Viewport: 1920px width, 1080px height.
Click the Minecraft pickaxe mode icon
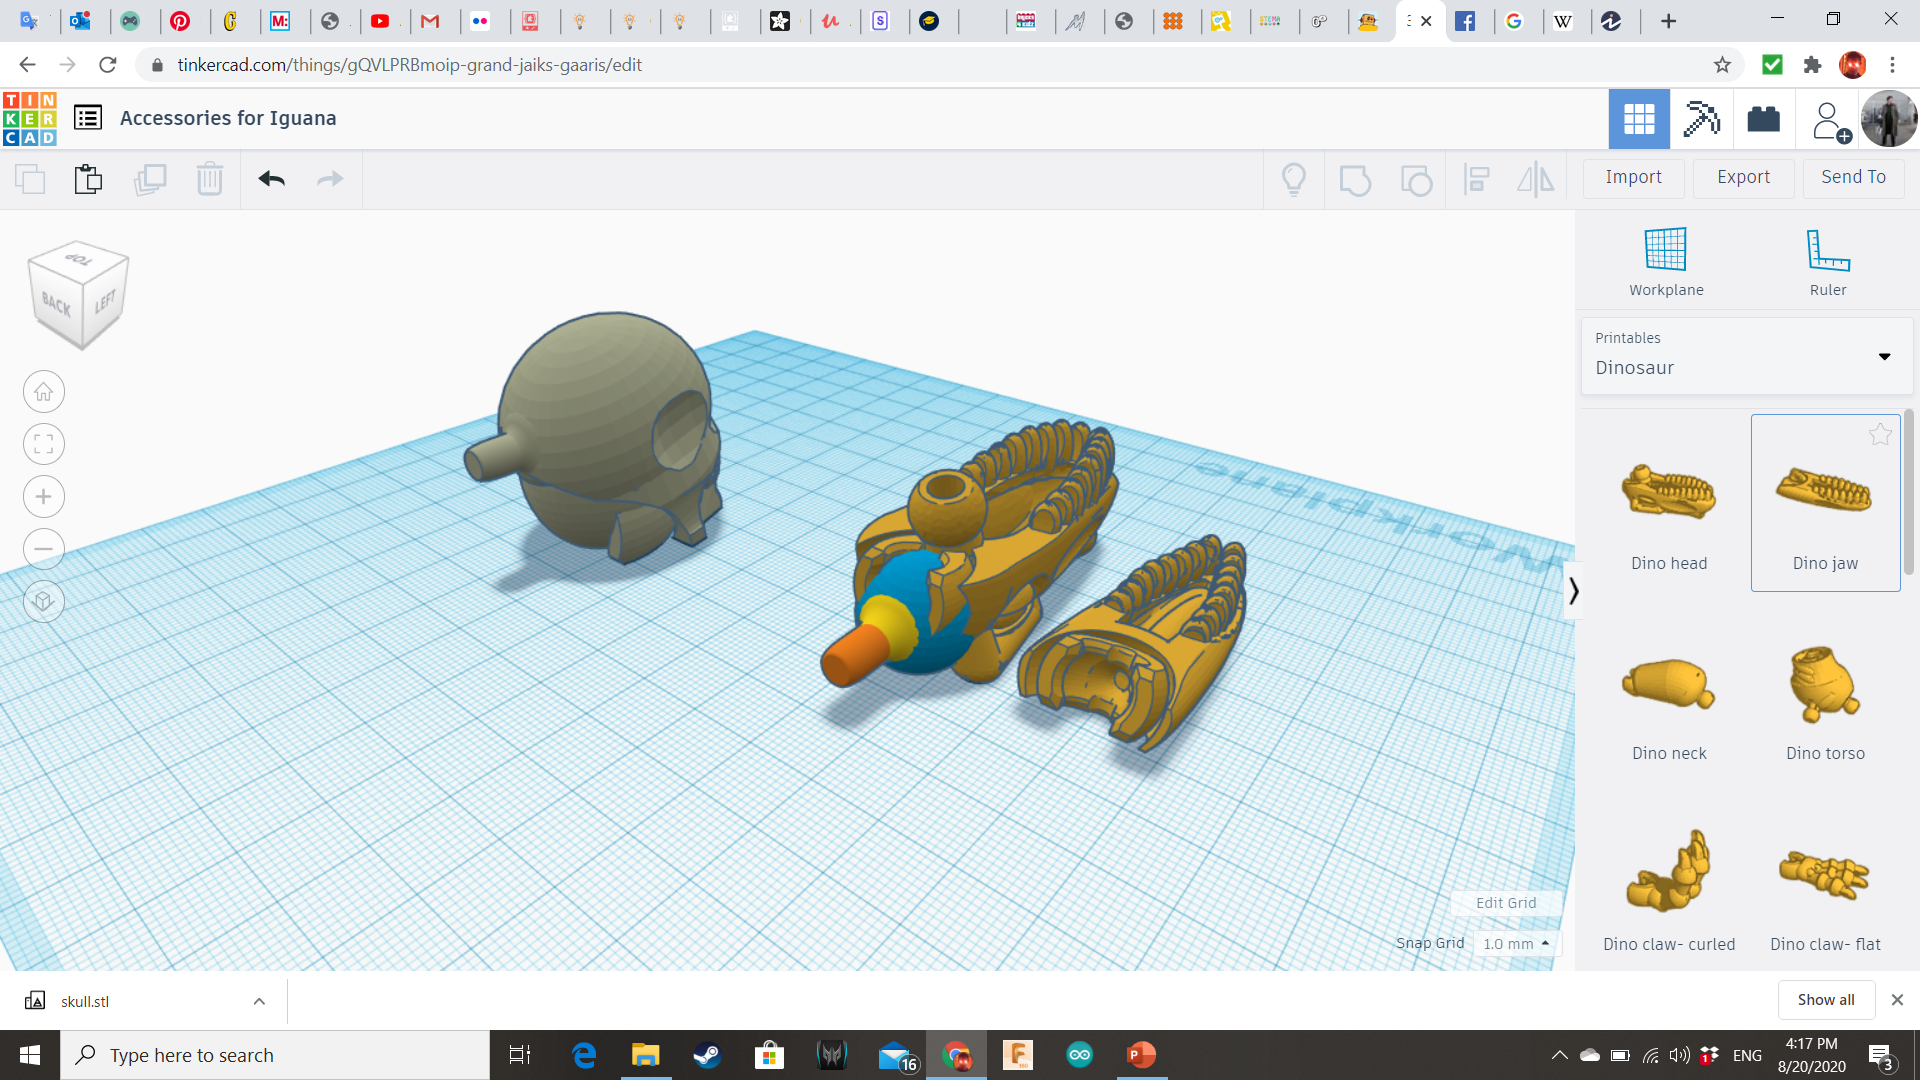click(x=1700, y=119)
